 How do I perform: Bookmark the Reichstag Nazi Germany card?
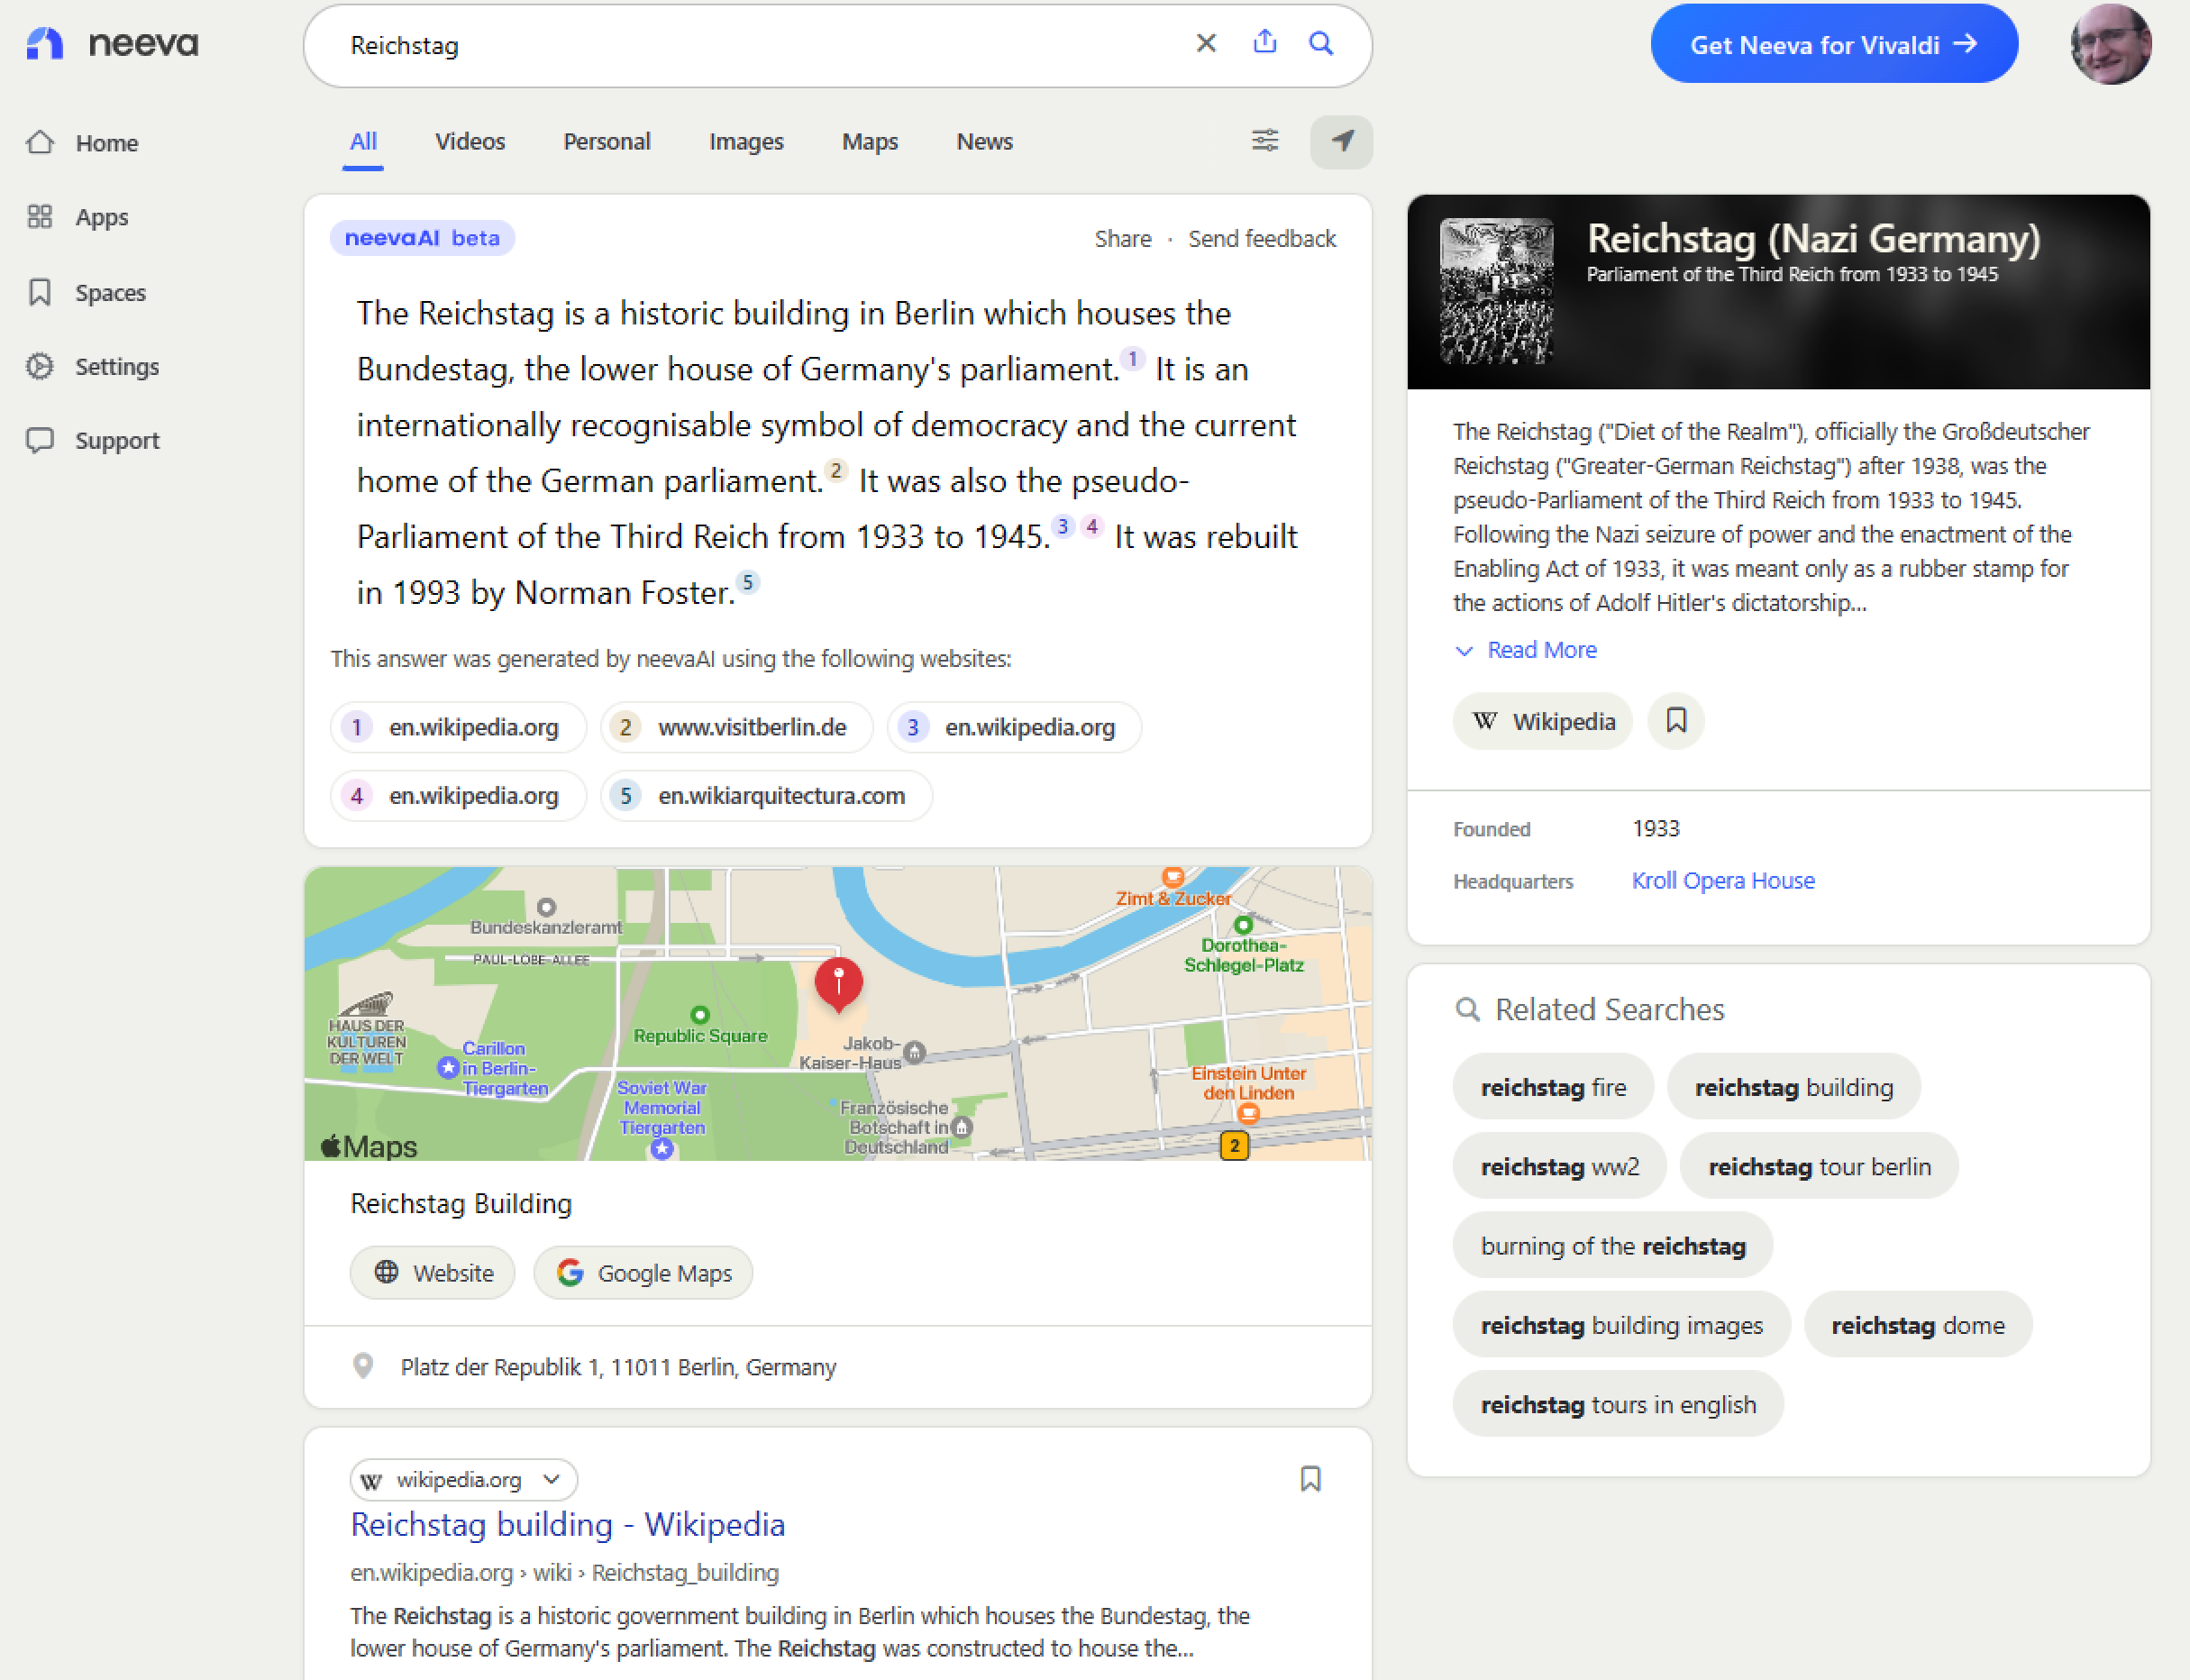pos(1676,721)
